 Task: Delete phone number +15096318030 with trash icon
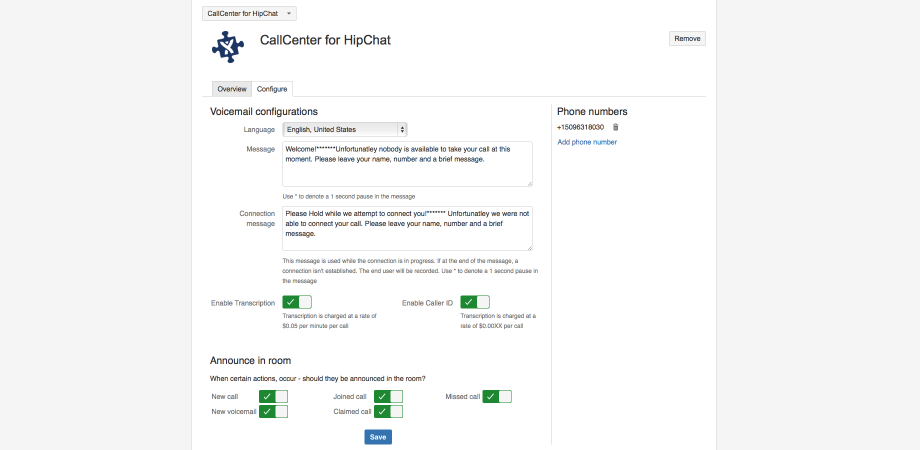point(615,127)
